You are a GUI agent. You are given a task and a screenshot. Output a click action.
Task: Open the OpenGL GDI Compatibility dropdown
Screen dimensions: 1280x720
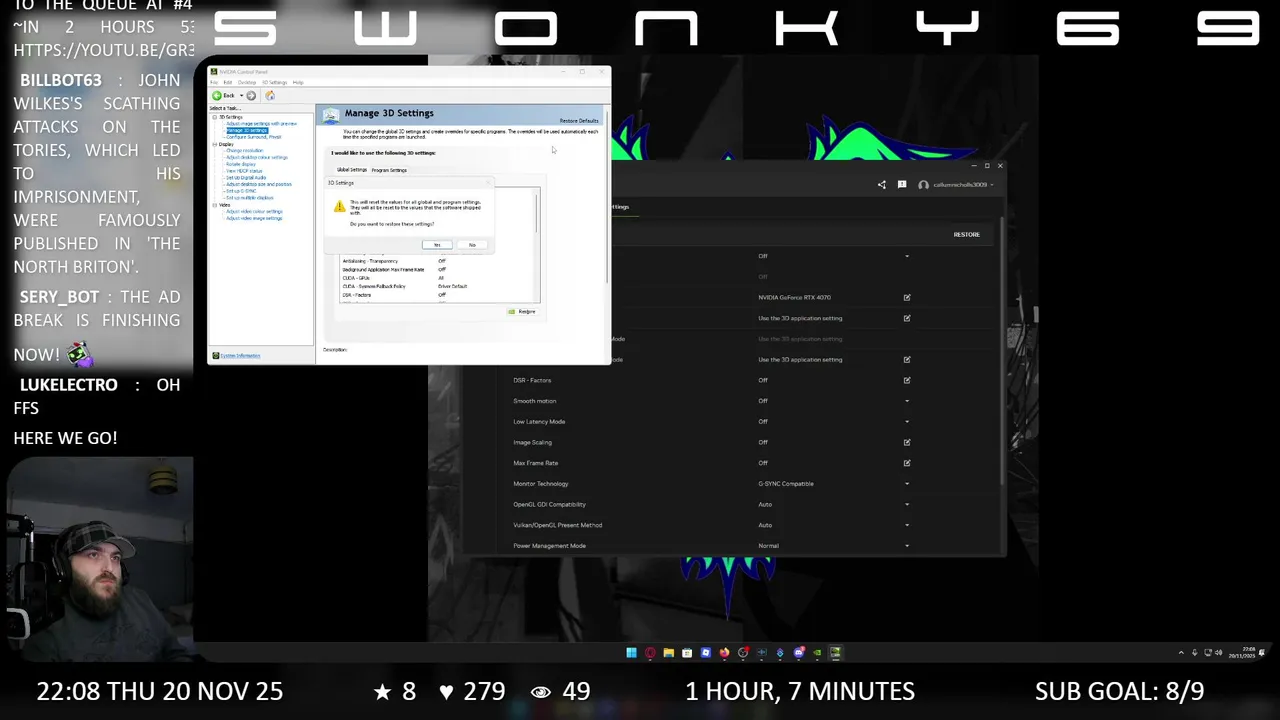907,504
